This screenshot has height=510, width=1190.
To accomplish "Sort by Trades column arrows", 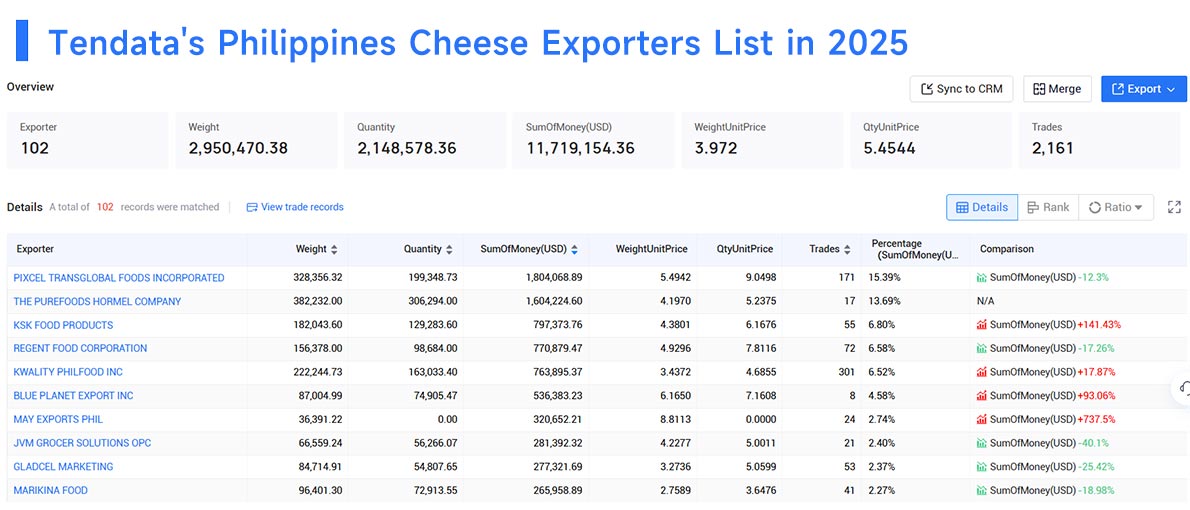I will point(846,249).
